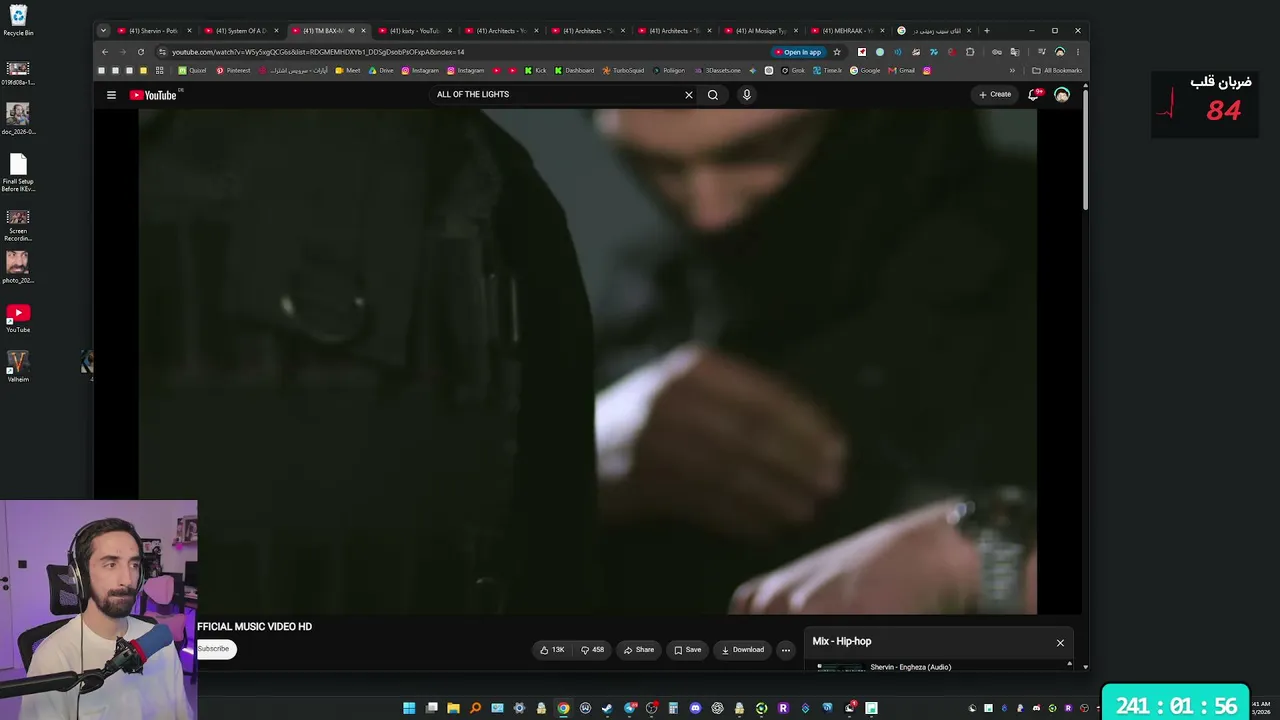Switch to the Google search tab
This screenshot has width=1280, height=720.
(x=934, y=31)
